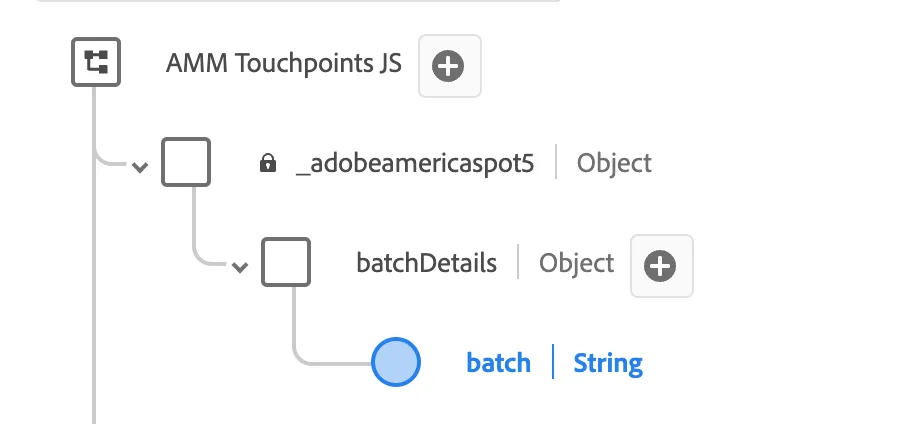Check the _adobeamericaspot5 checkbox
906x424 pixels.
185,162
